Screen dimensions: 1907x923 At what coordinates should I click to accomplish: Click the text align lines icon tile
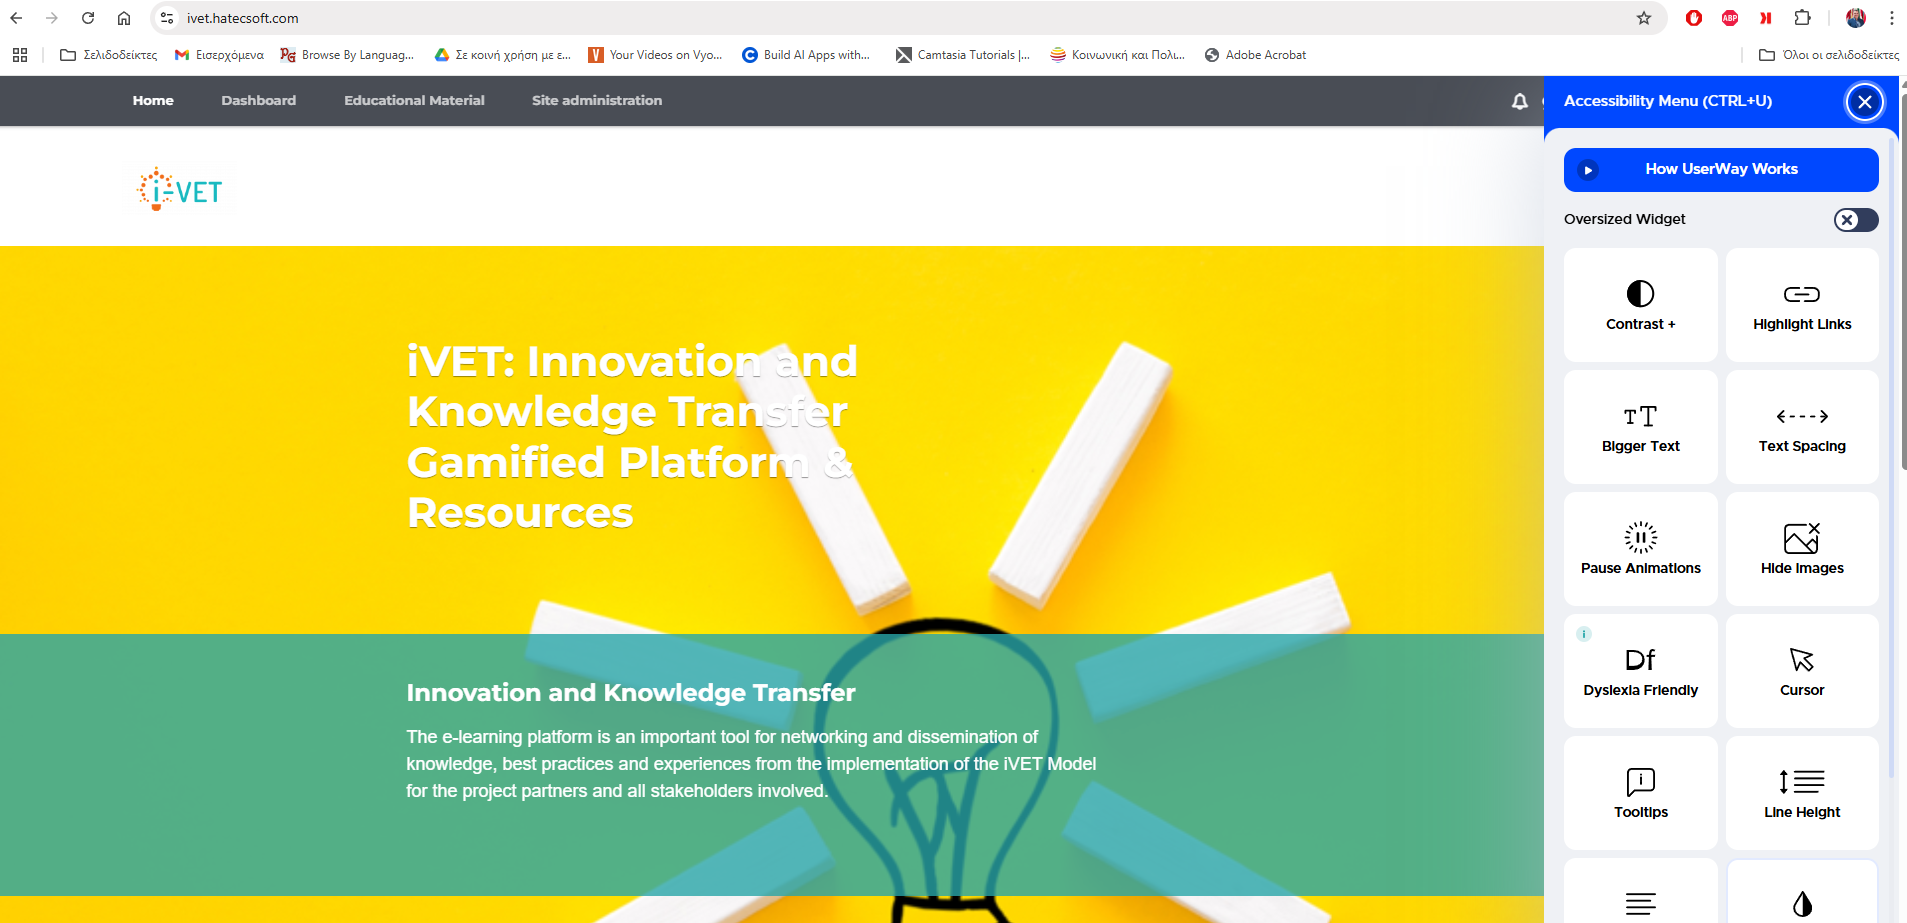click(x=1641, y=892)
